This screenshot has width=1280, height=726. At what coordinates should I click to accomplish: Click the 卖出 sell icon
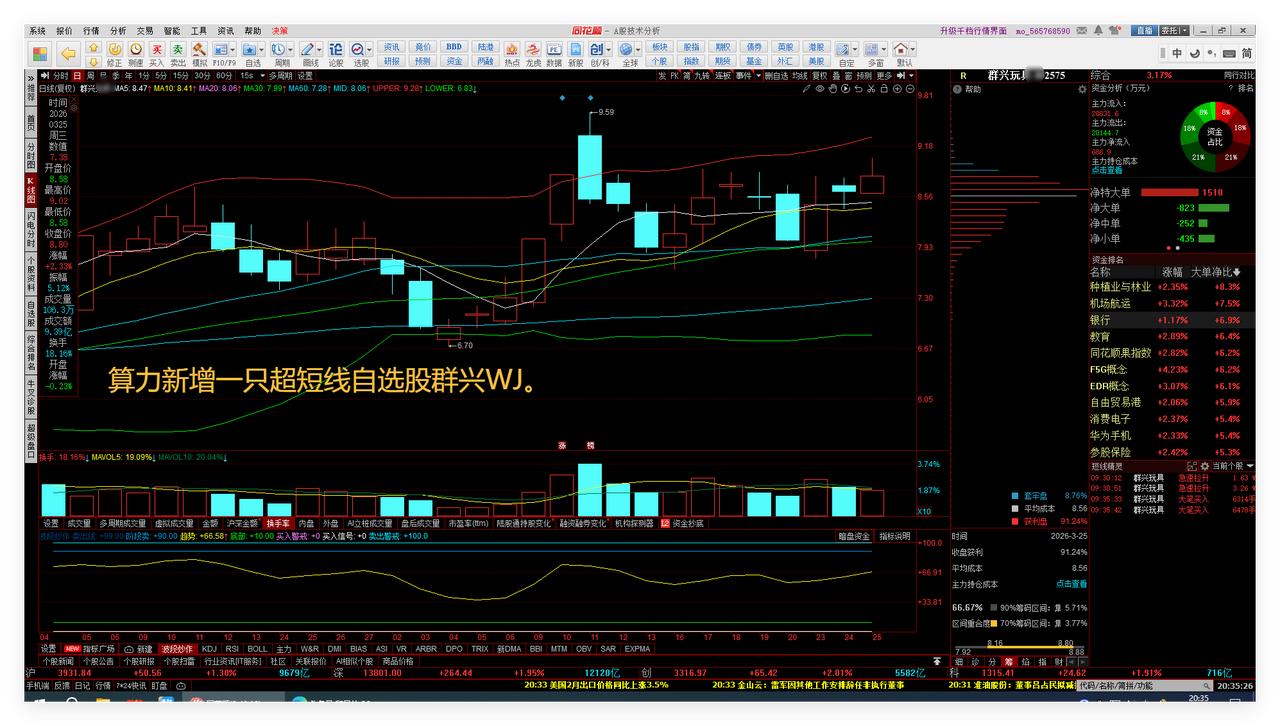177,52
